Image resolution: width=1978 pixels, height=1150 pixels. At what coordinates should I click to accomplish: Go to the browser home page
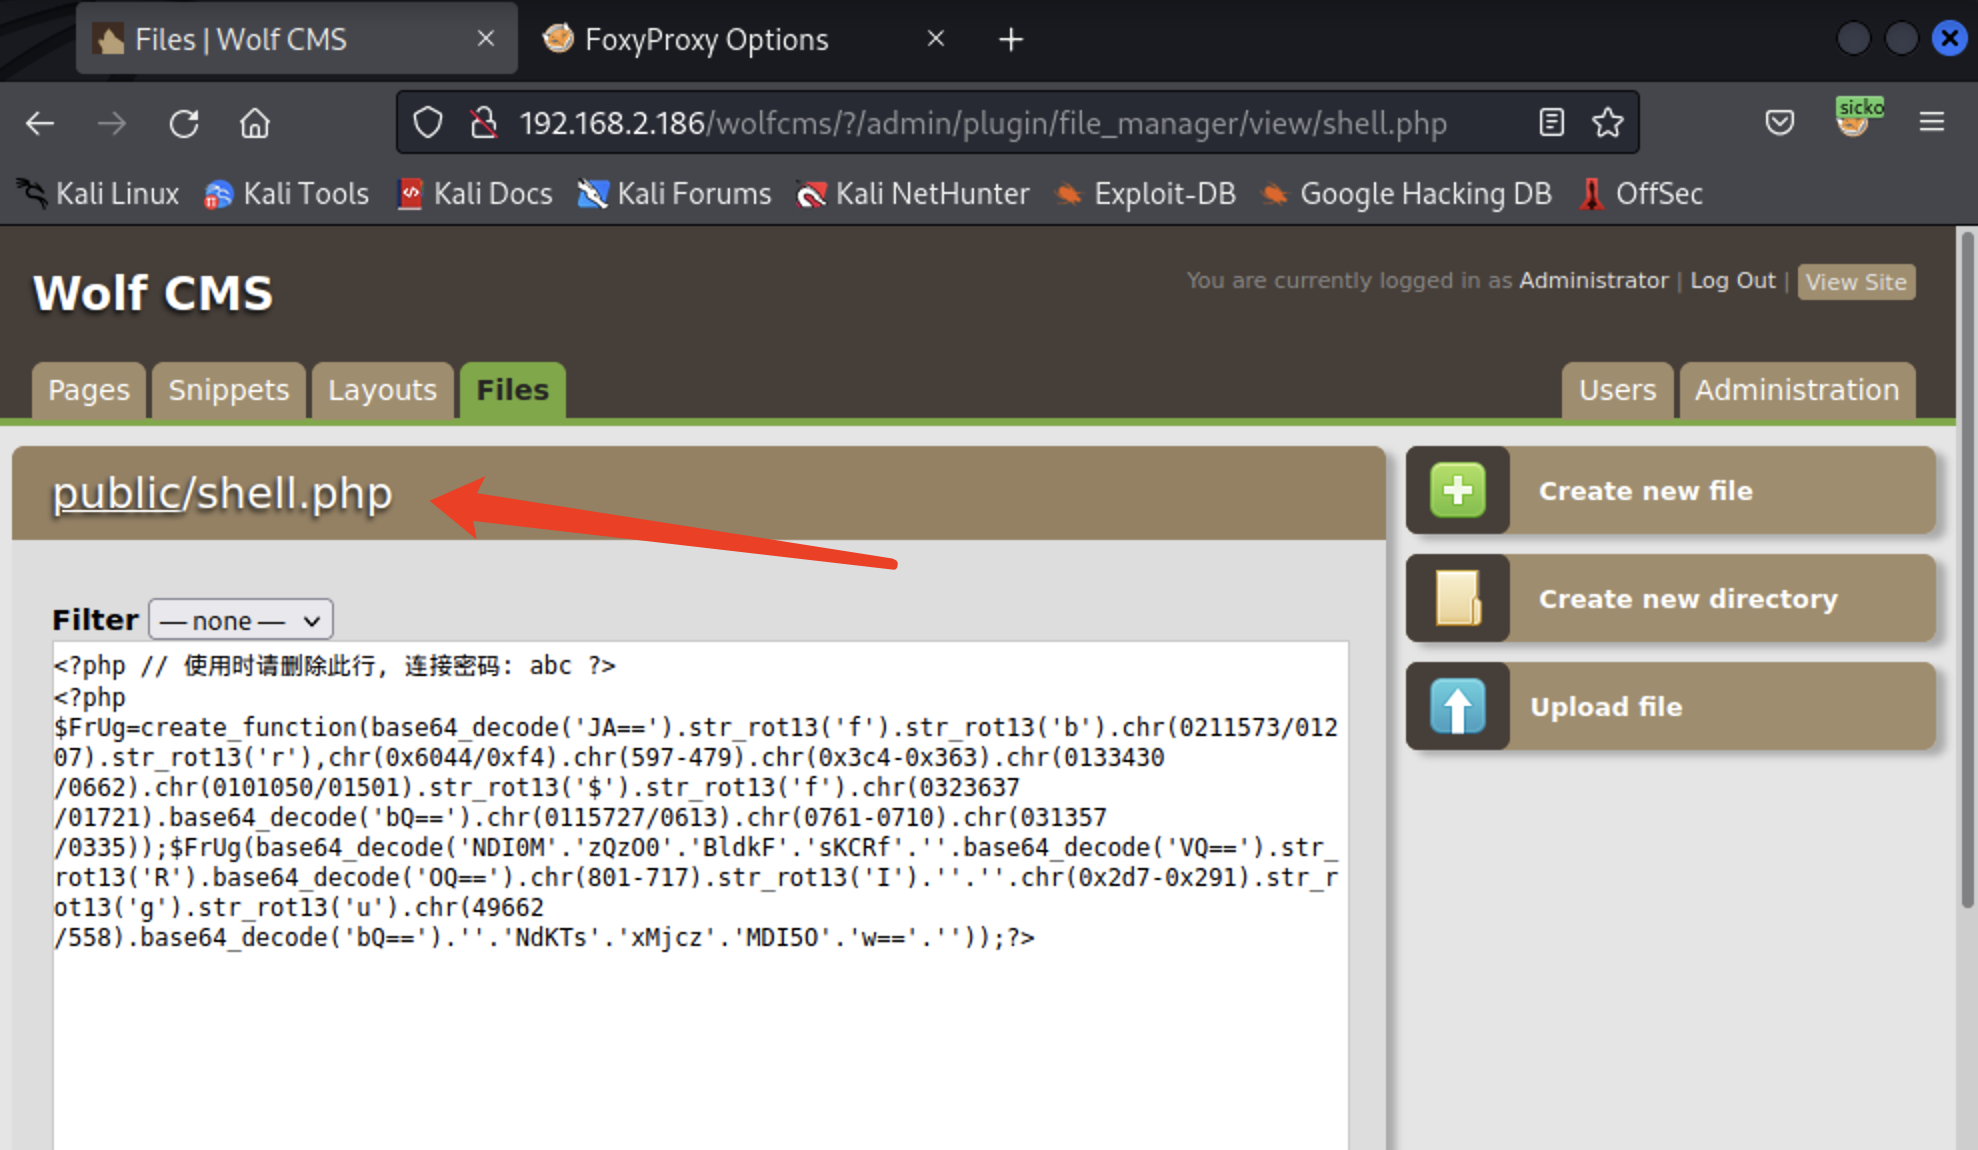[x=255, y=124]
